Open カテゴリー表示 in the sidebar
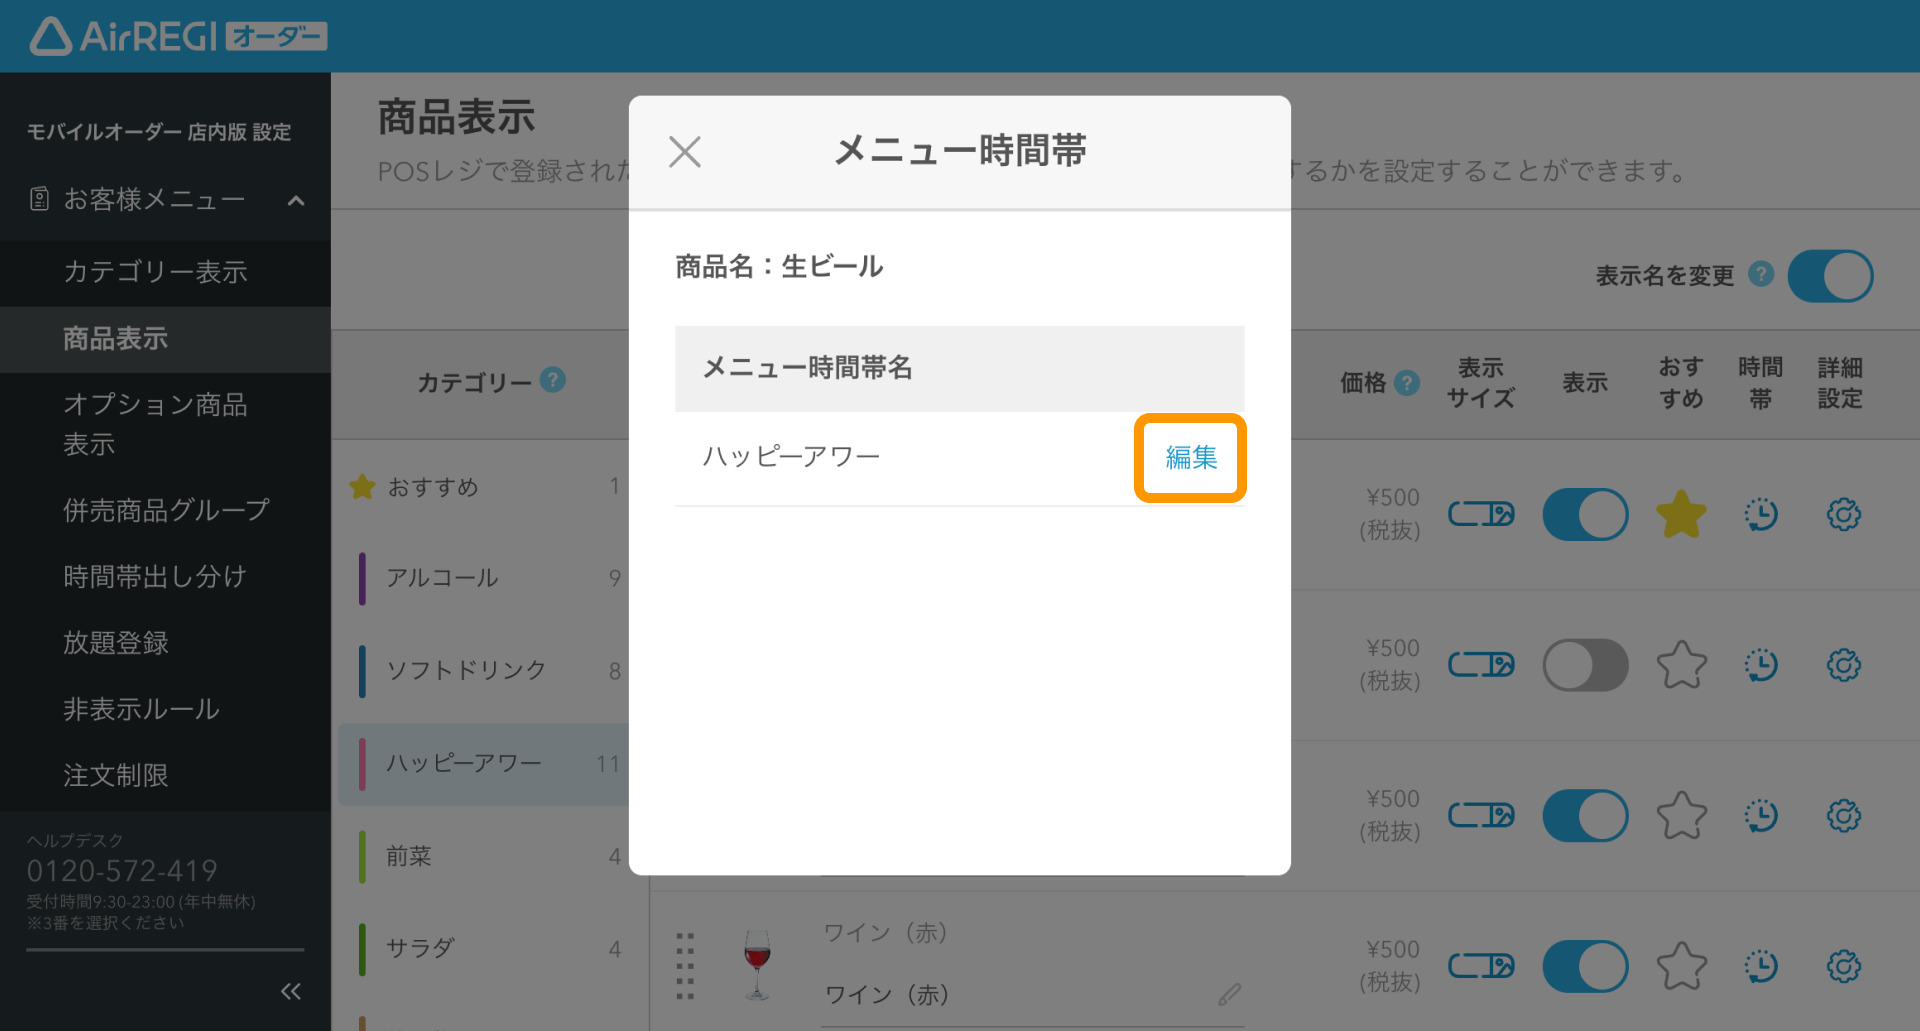 click(165, 272)
